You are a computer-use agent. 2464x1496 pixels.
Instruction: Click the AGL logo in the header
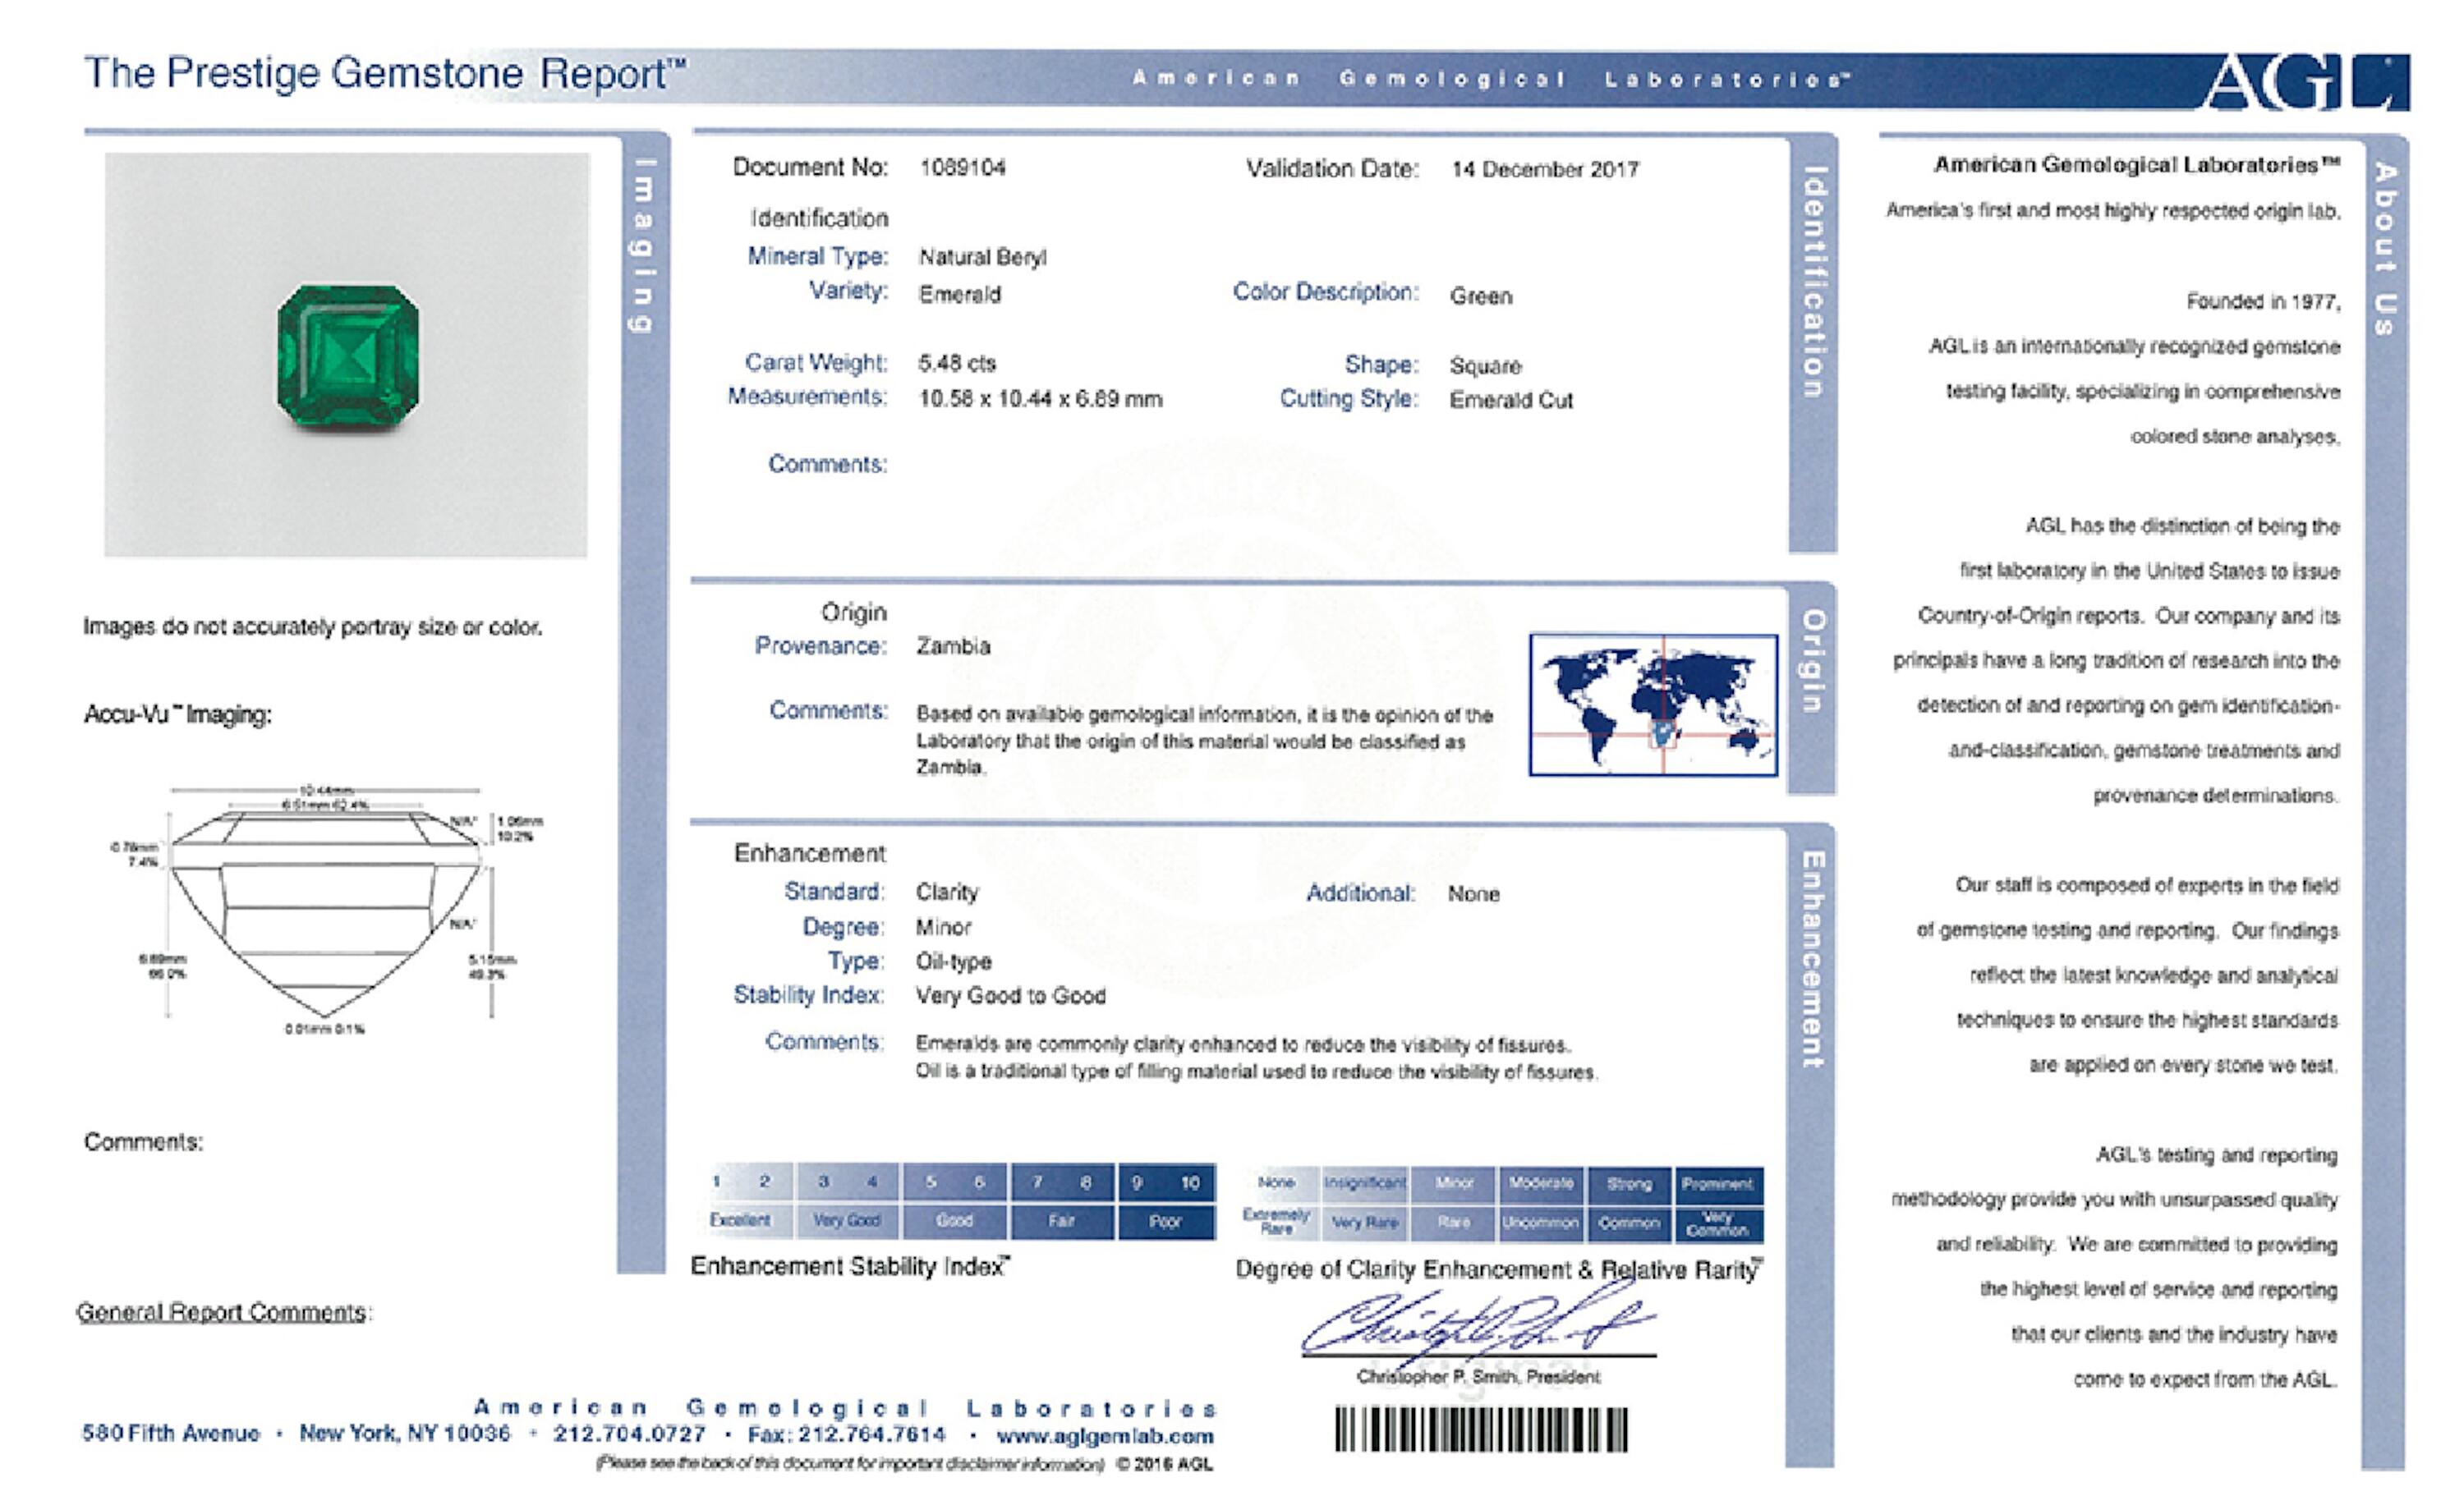coord(2304,81)
